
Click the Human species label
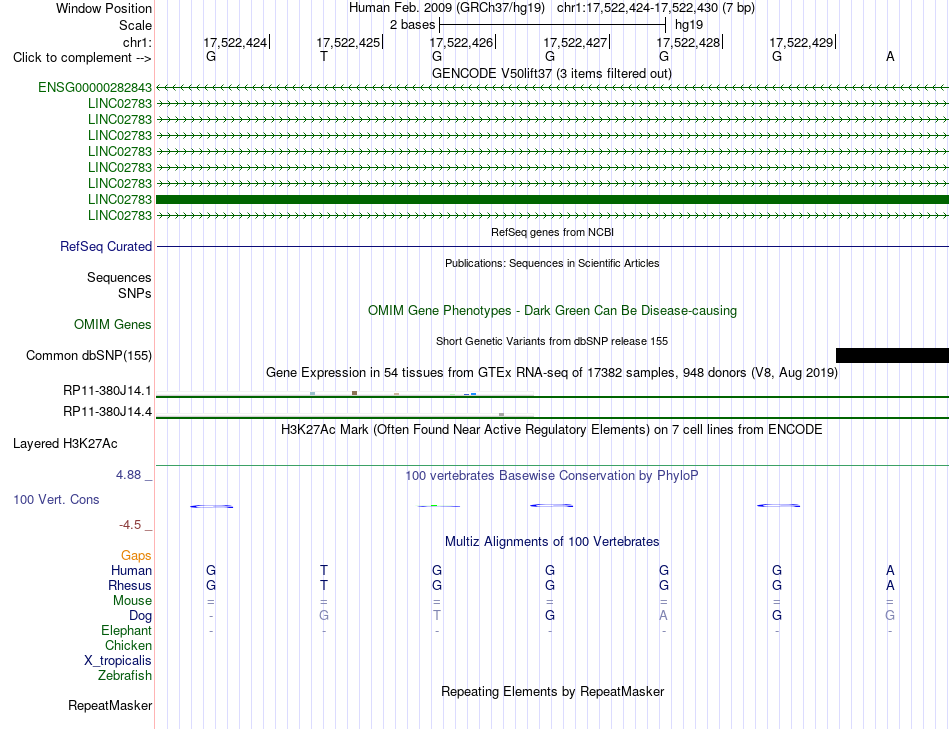131,570
